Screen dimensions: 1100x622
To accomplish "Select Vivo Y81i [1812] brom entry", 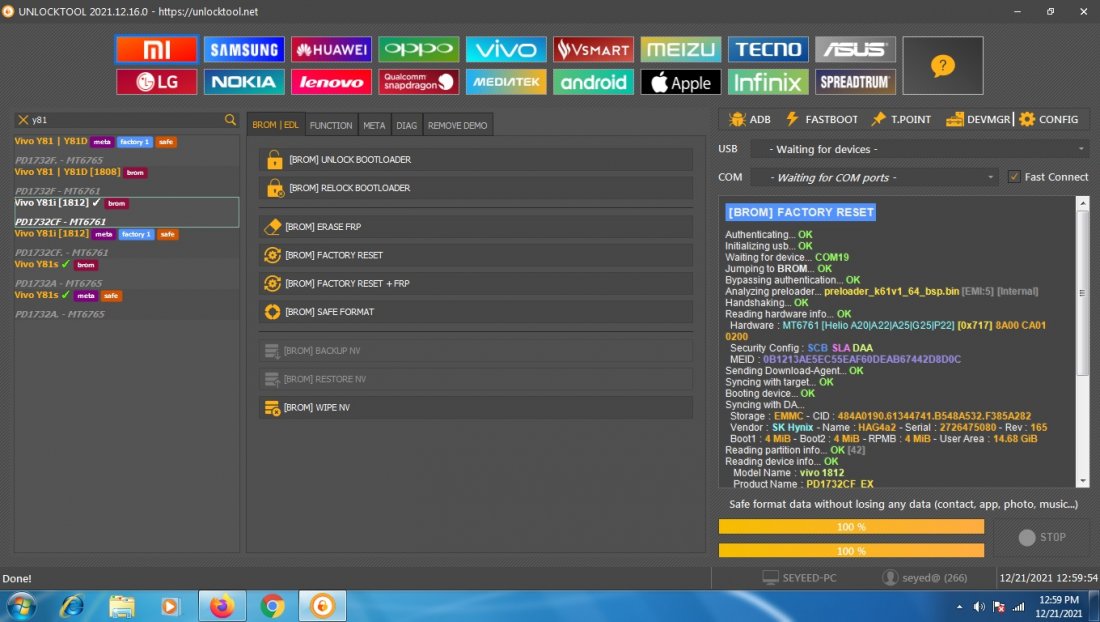I will [x=126, y=212].
